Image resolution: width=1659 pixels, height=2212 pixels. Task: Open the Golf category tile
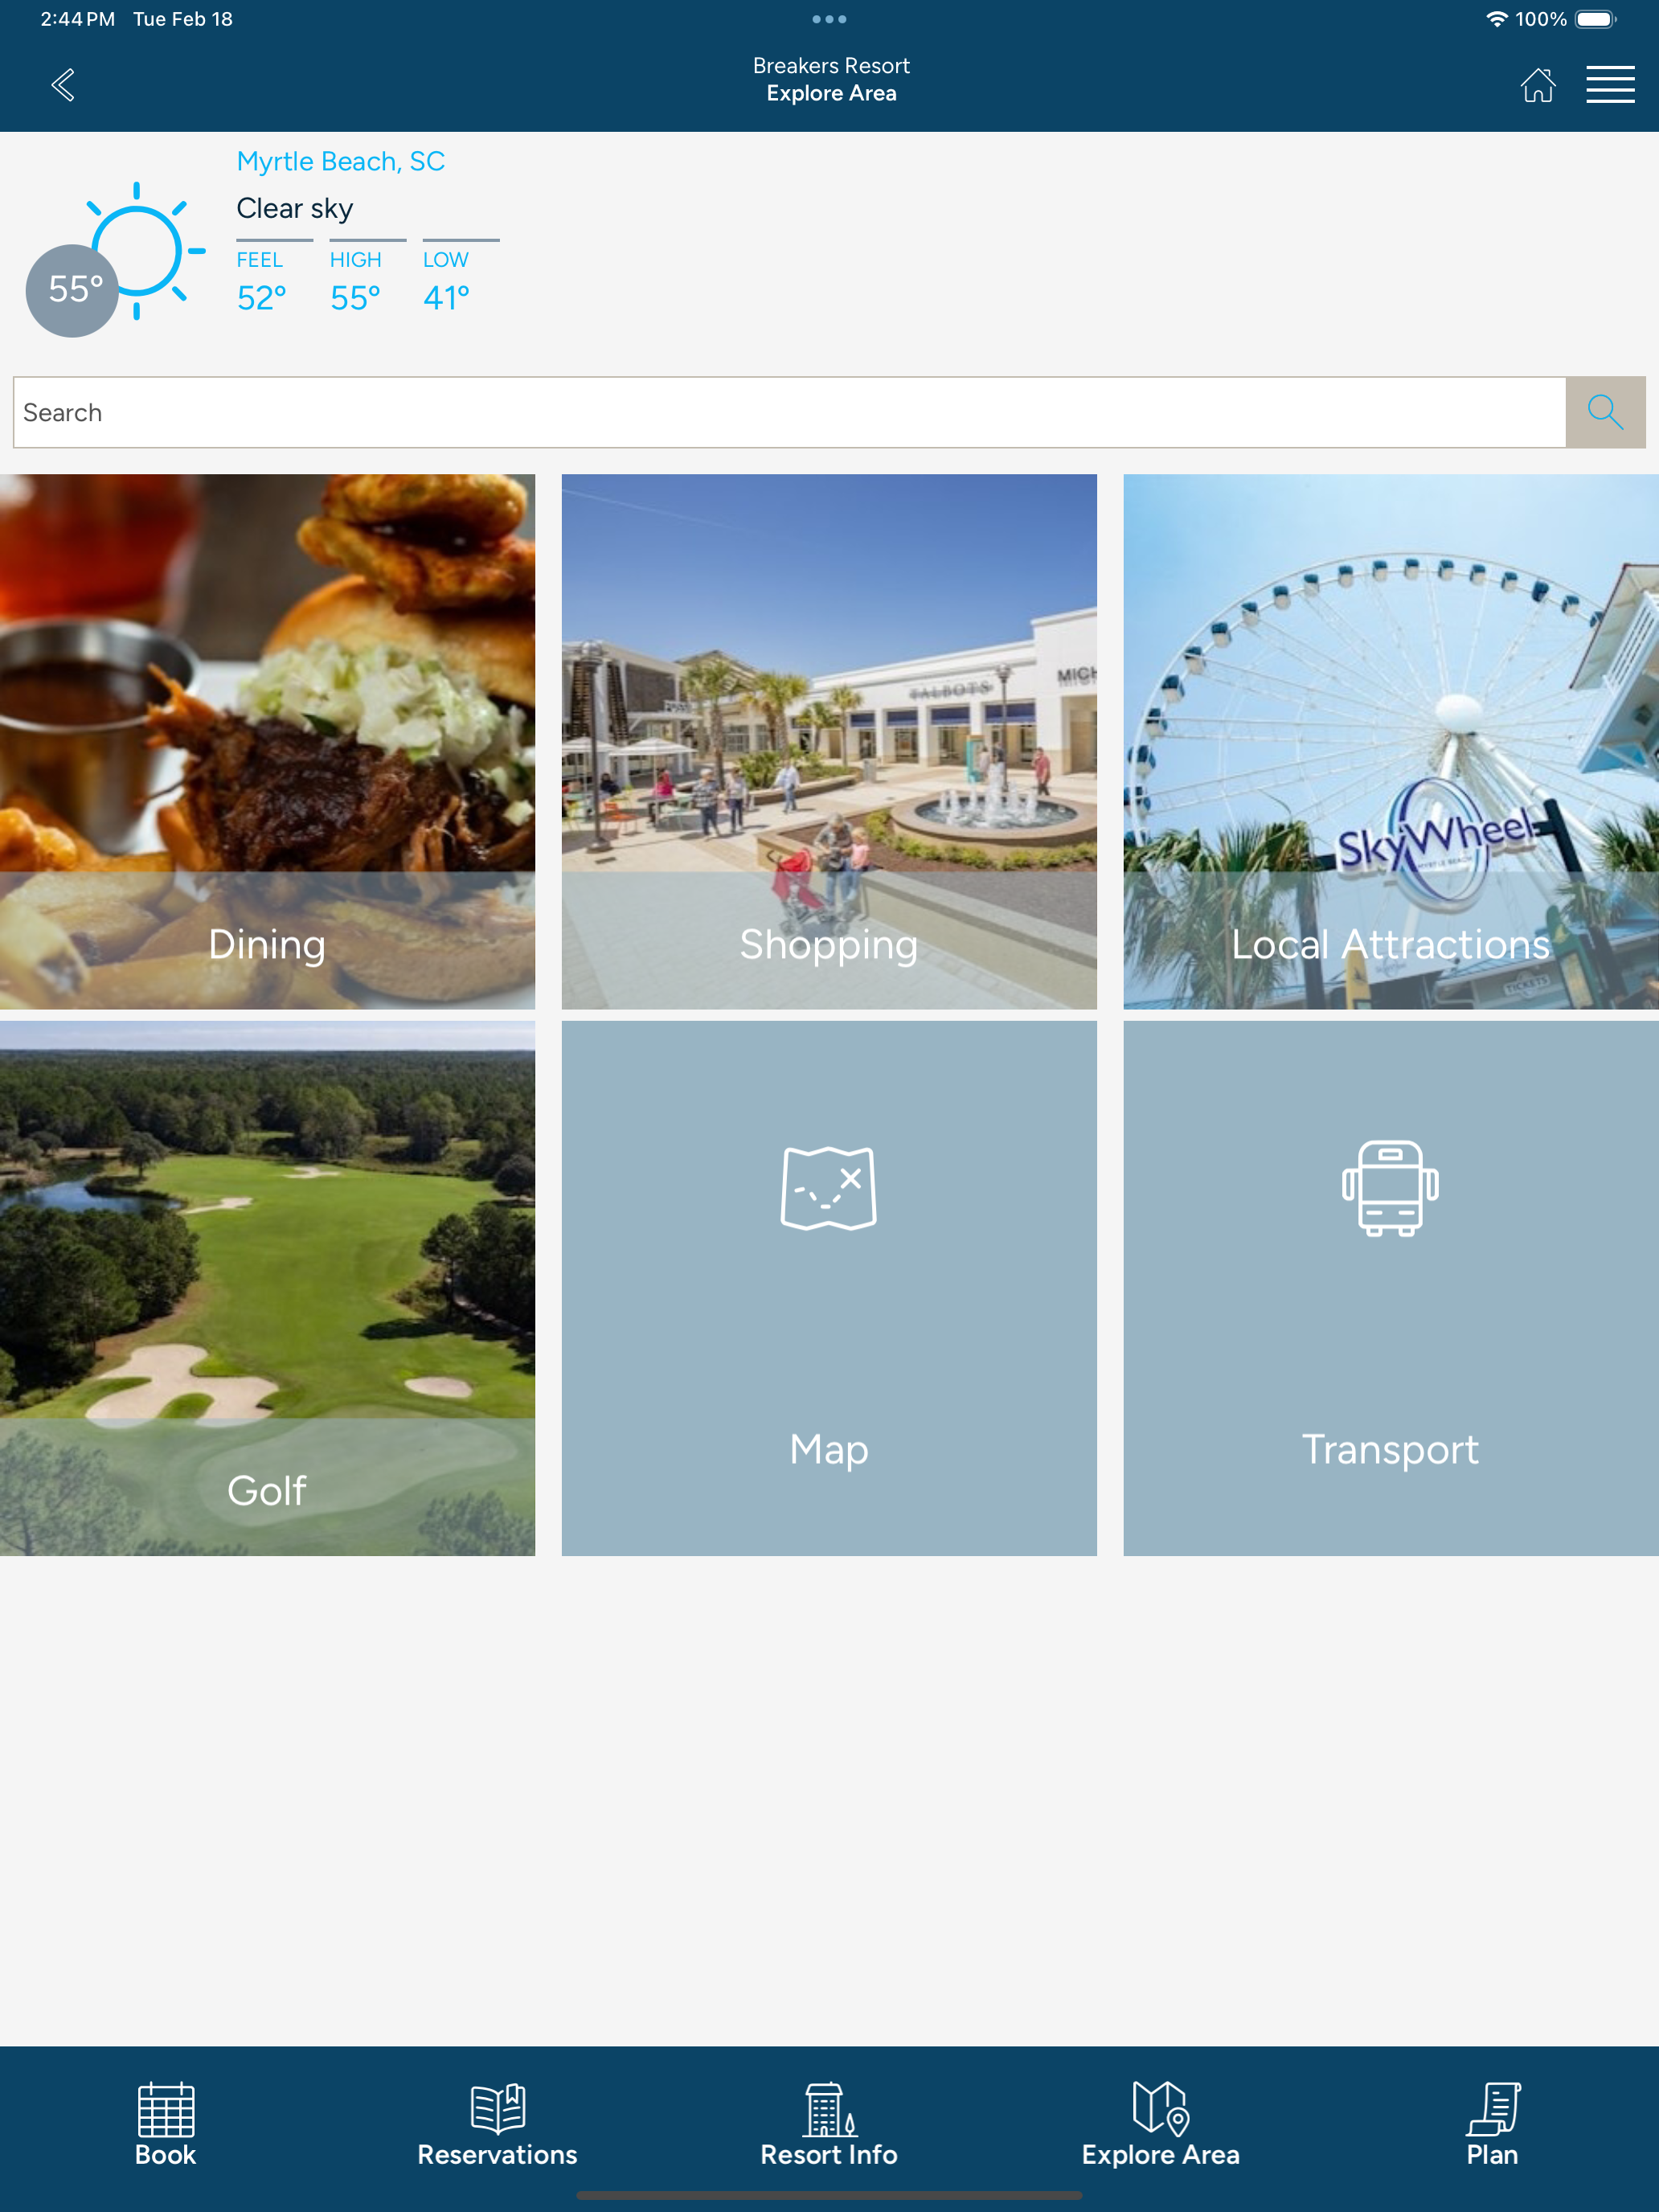(x=267, y=1288)
